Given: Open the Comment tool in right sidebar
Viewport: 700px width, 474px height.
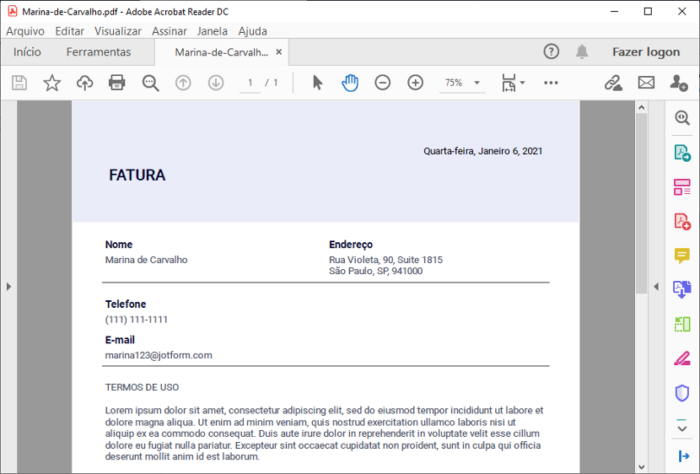Looking at the screenshot, I should pos(682,255).
